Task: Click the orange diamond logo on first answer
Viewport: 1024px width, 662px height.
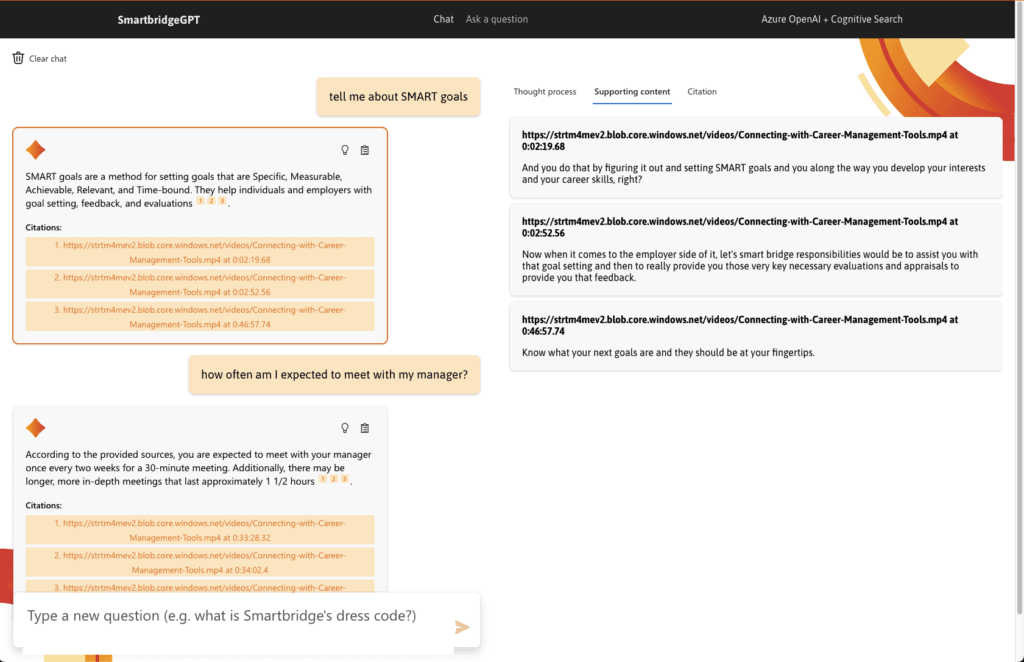Action: [x=35, y=150]
